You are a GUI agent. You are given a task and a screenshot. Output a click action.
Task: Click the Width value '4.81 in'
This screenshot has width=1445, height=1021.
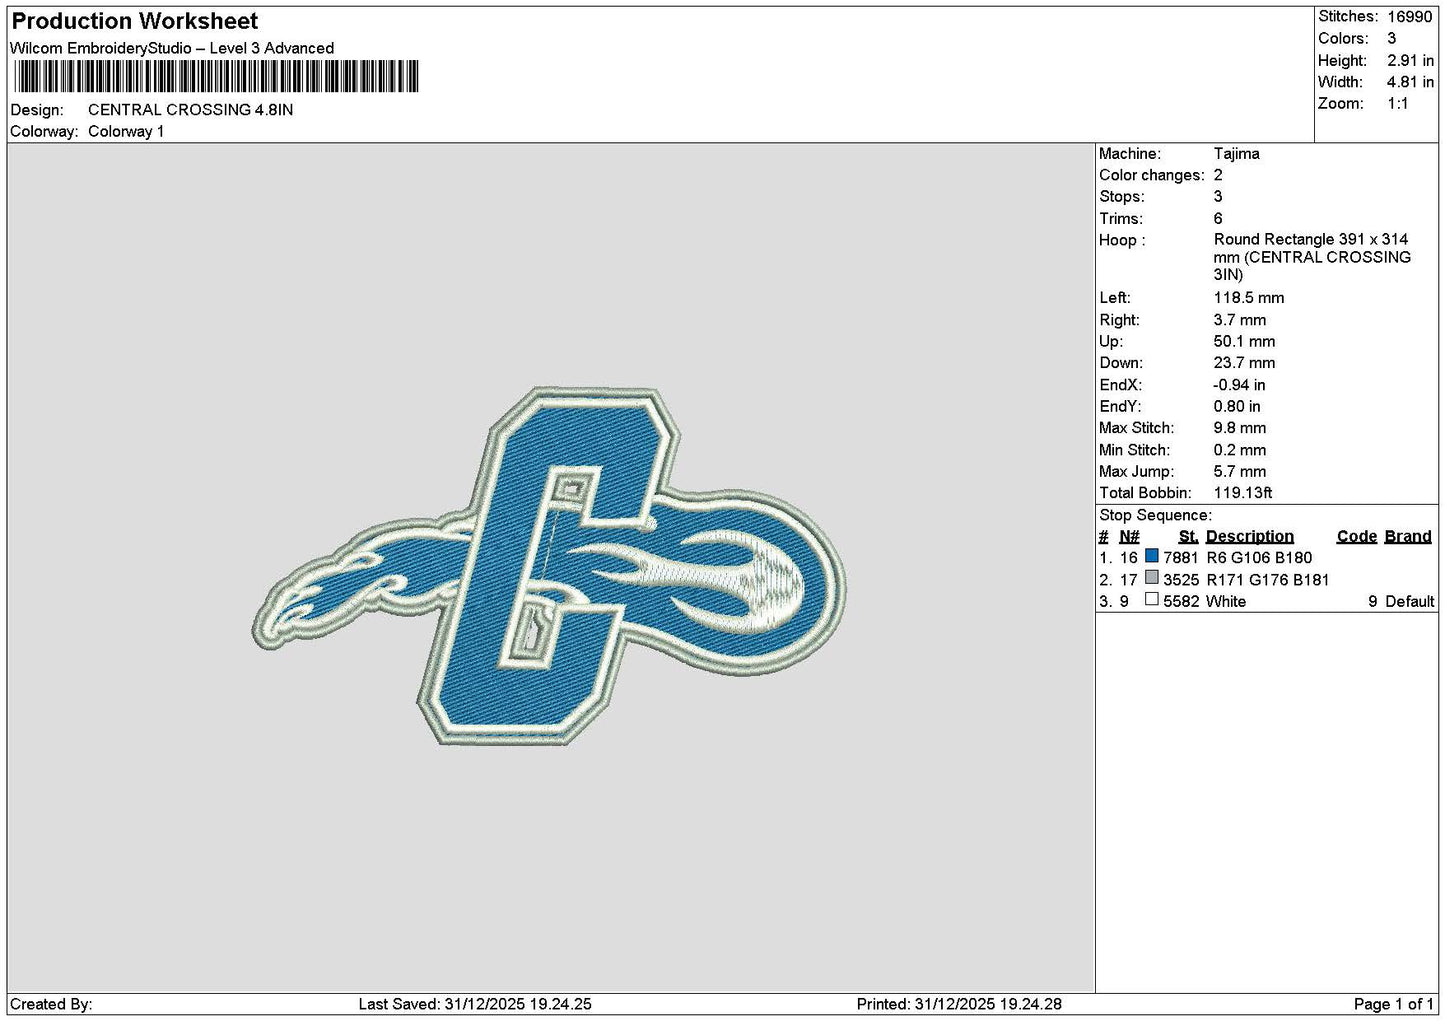tap(1410, 82)
